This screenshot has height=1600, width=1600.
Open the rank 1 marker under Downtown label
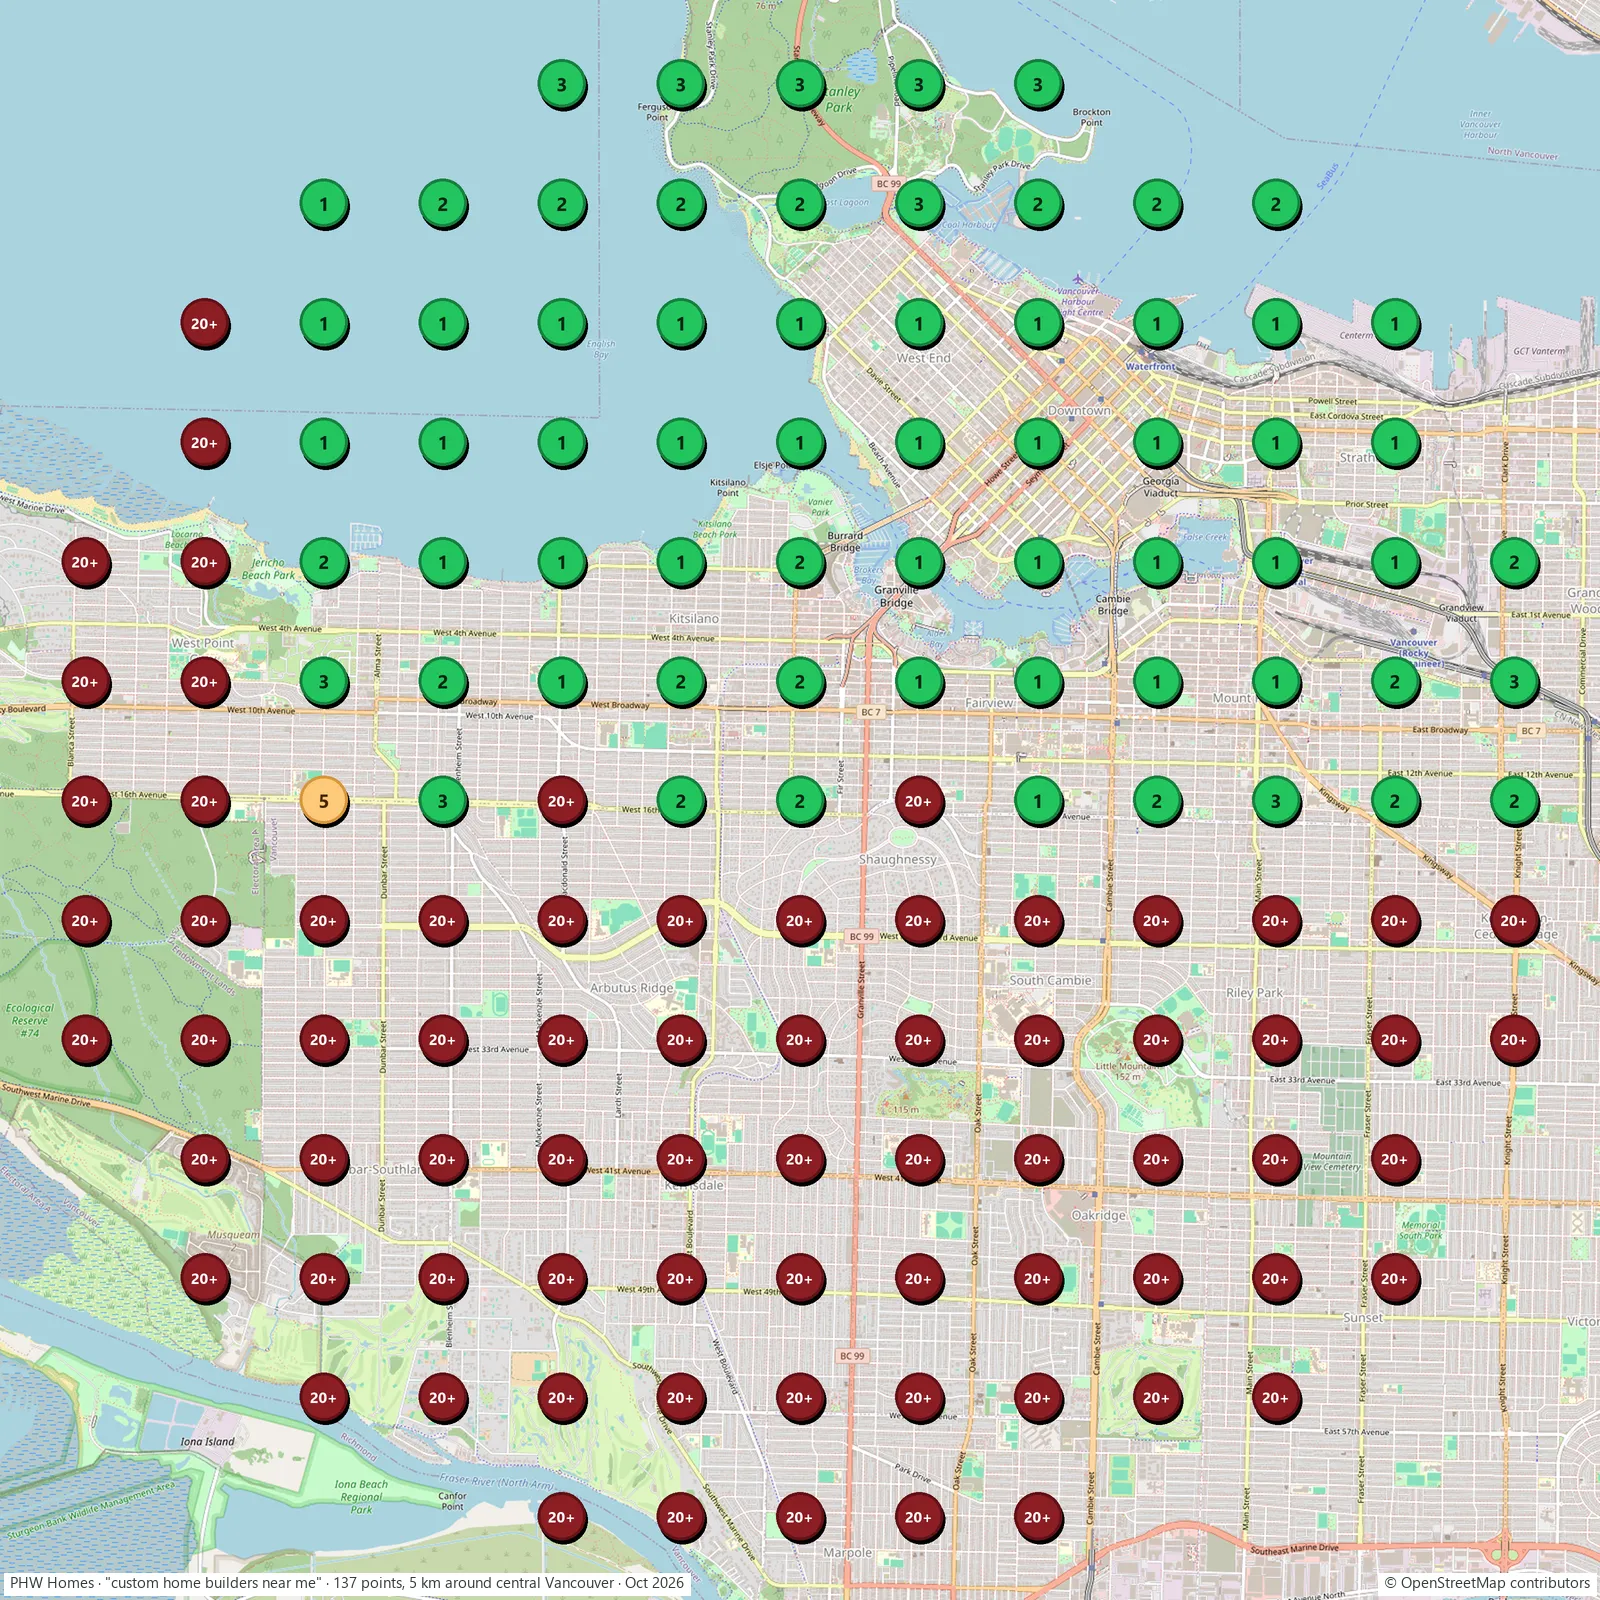[x=1038, y=443]
